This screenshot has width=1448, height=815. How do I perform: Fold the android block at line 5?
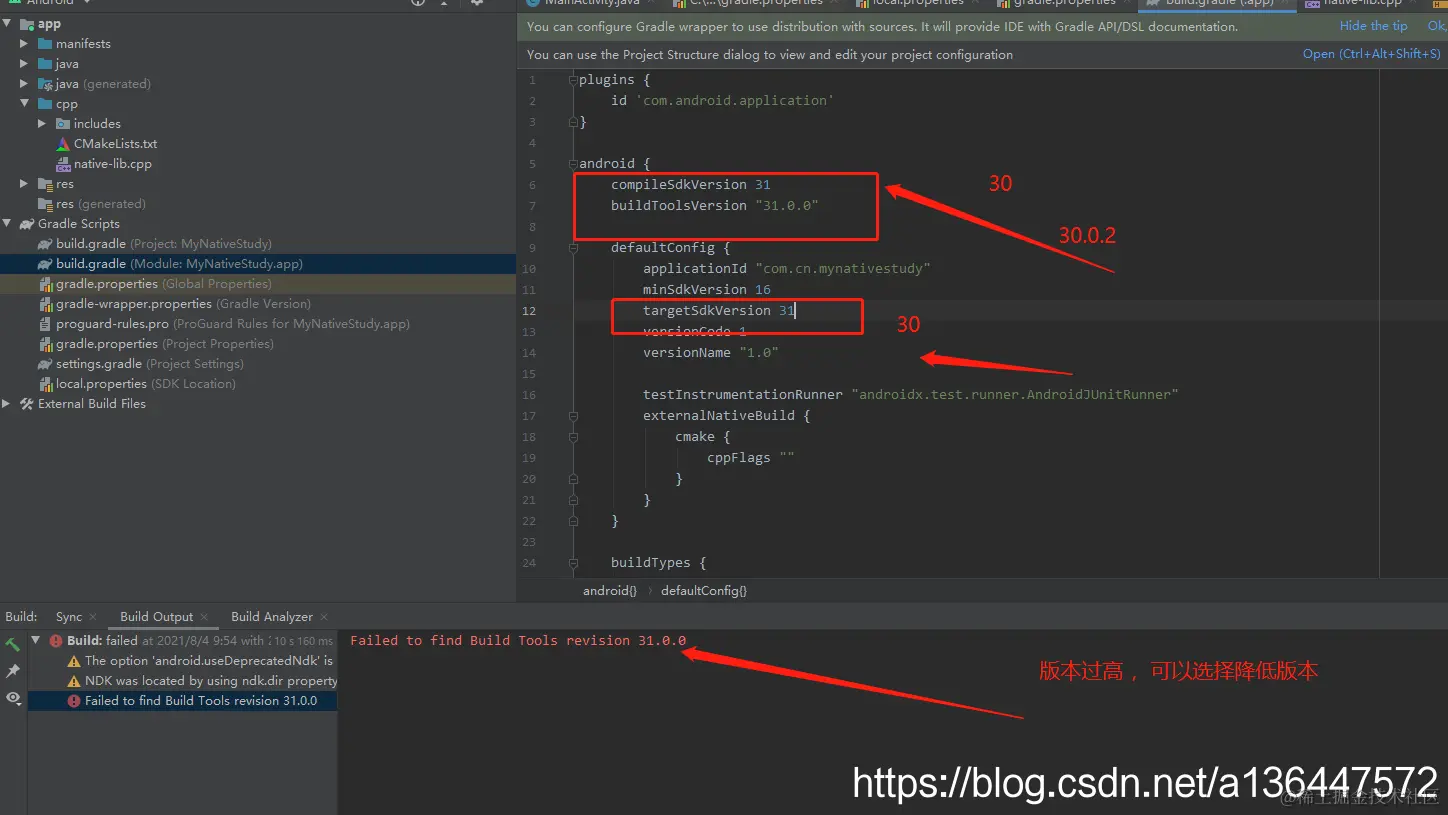573,164
